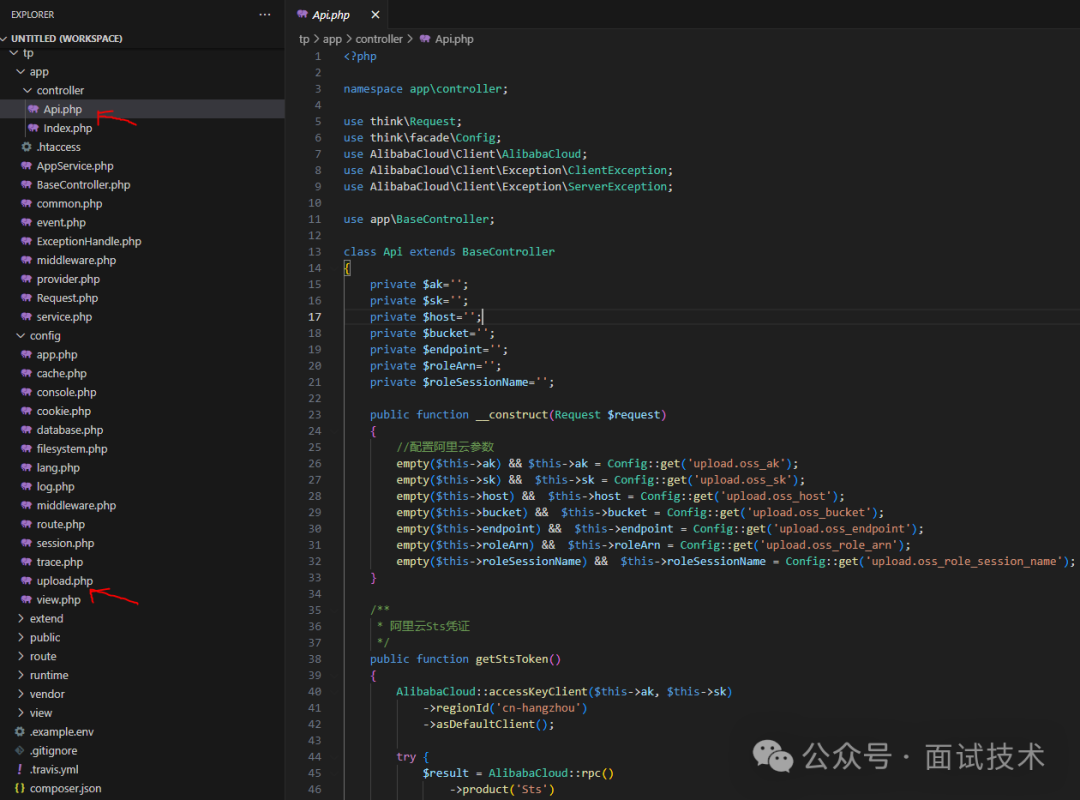Click the PHP icon beside route.php
Image resolution: width=1080 pixels, height=800 pixels.
coord(26,524)
